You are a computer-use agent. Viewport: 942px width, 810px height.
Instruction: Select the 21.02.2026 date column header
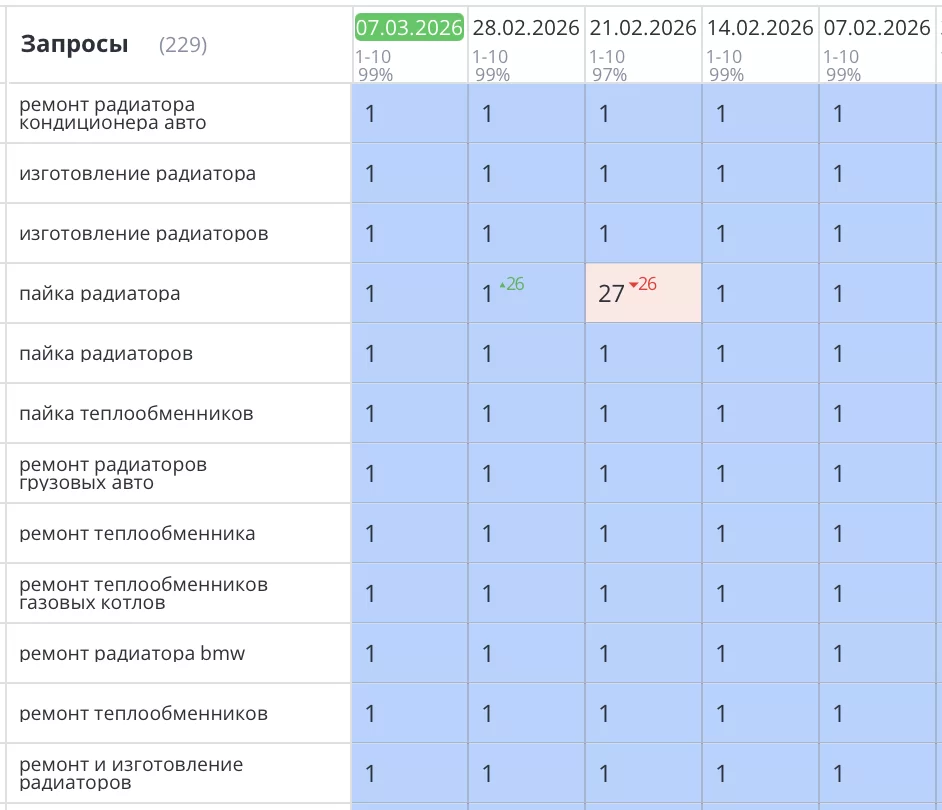click(643, 28)
